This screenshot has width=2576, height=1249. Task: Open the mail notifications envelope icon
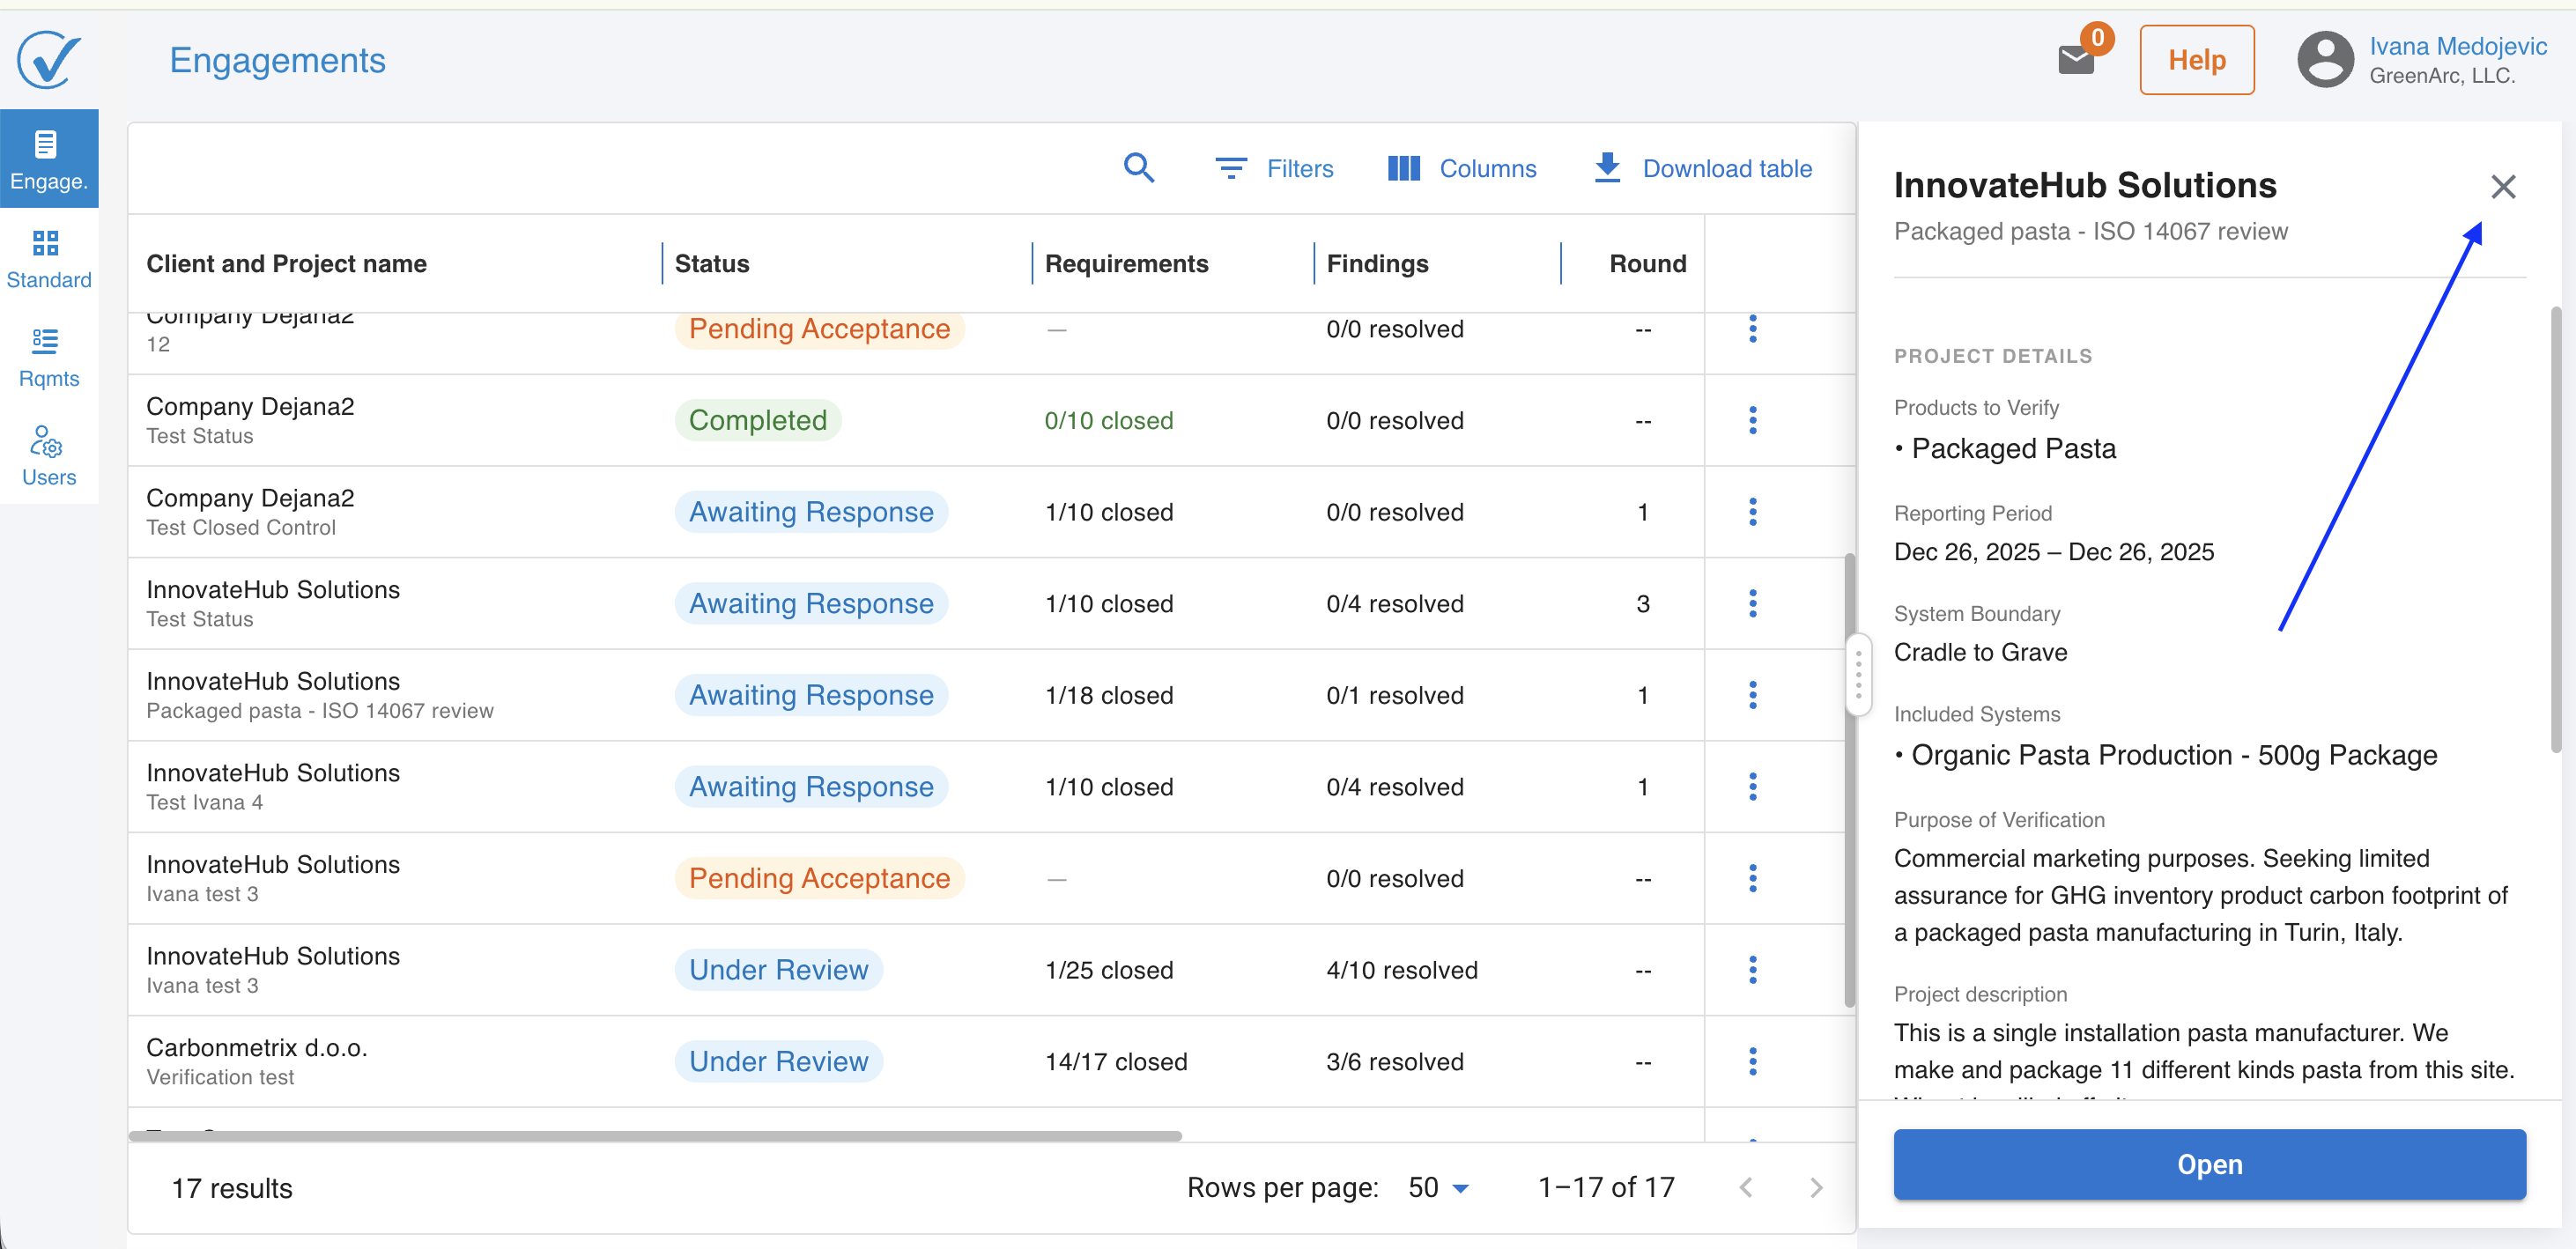pyautogui.click(x=2076, y=60)
